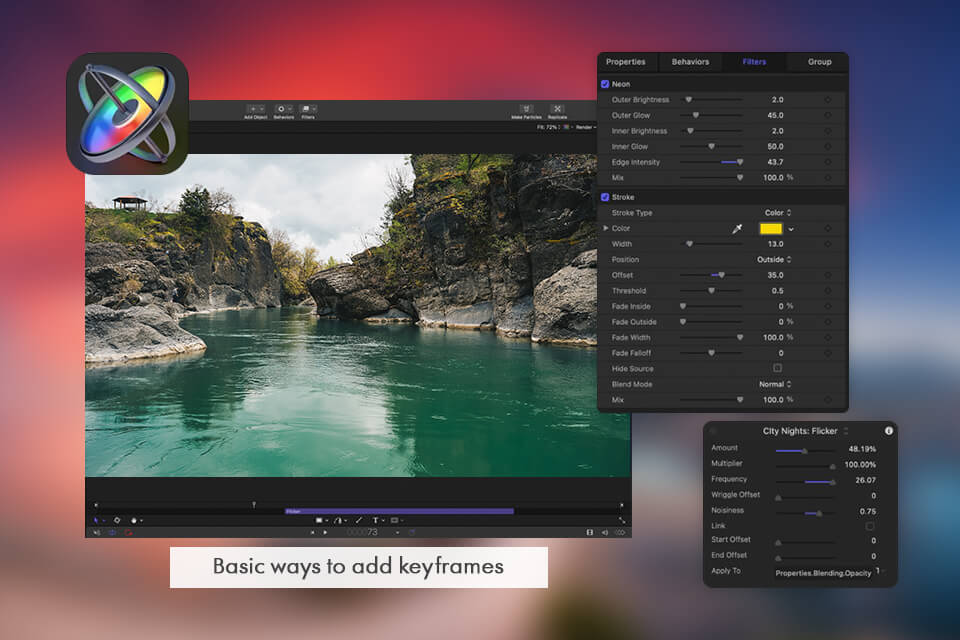Click the yellow Stroke color swatch
The image size is (960, 640).
771,228
